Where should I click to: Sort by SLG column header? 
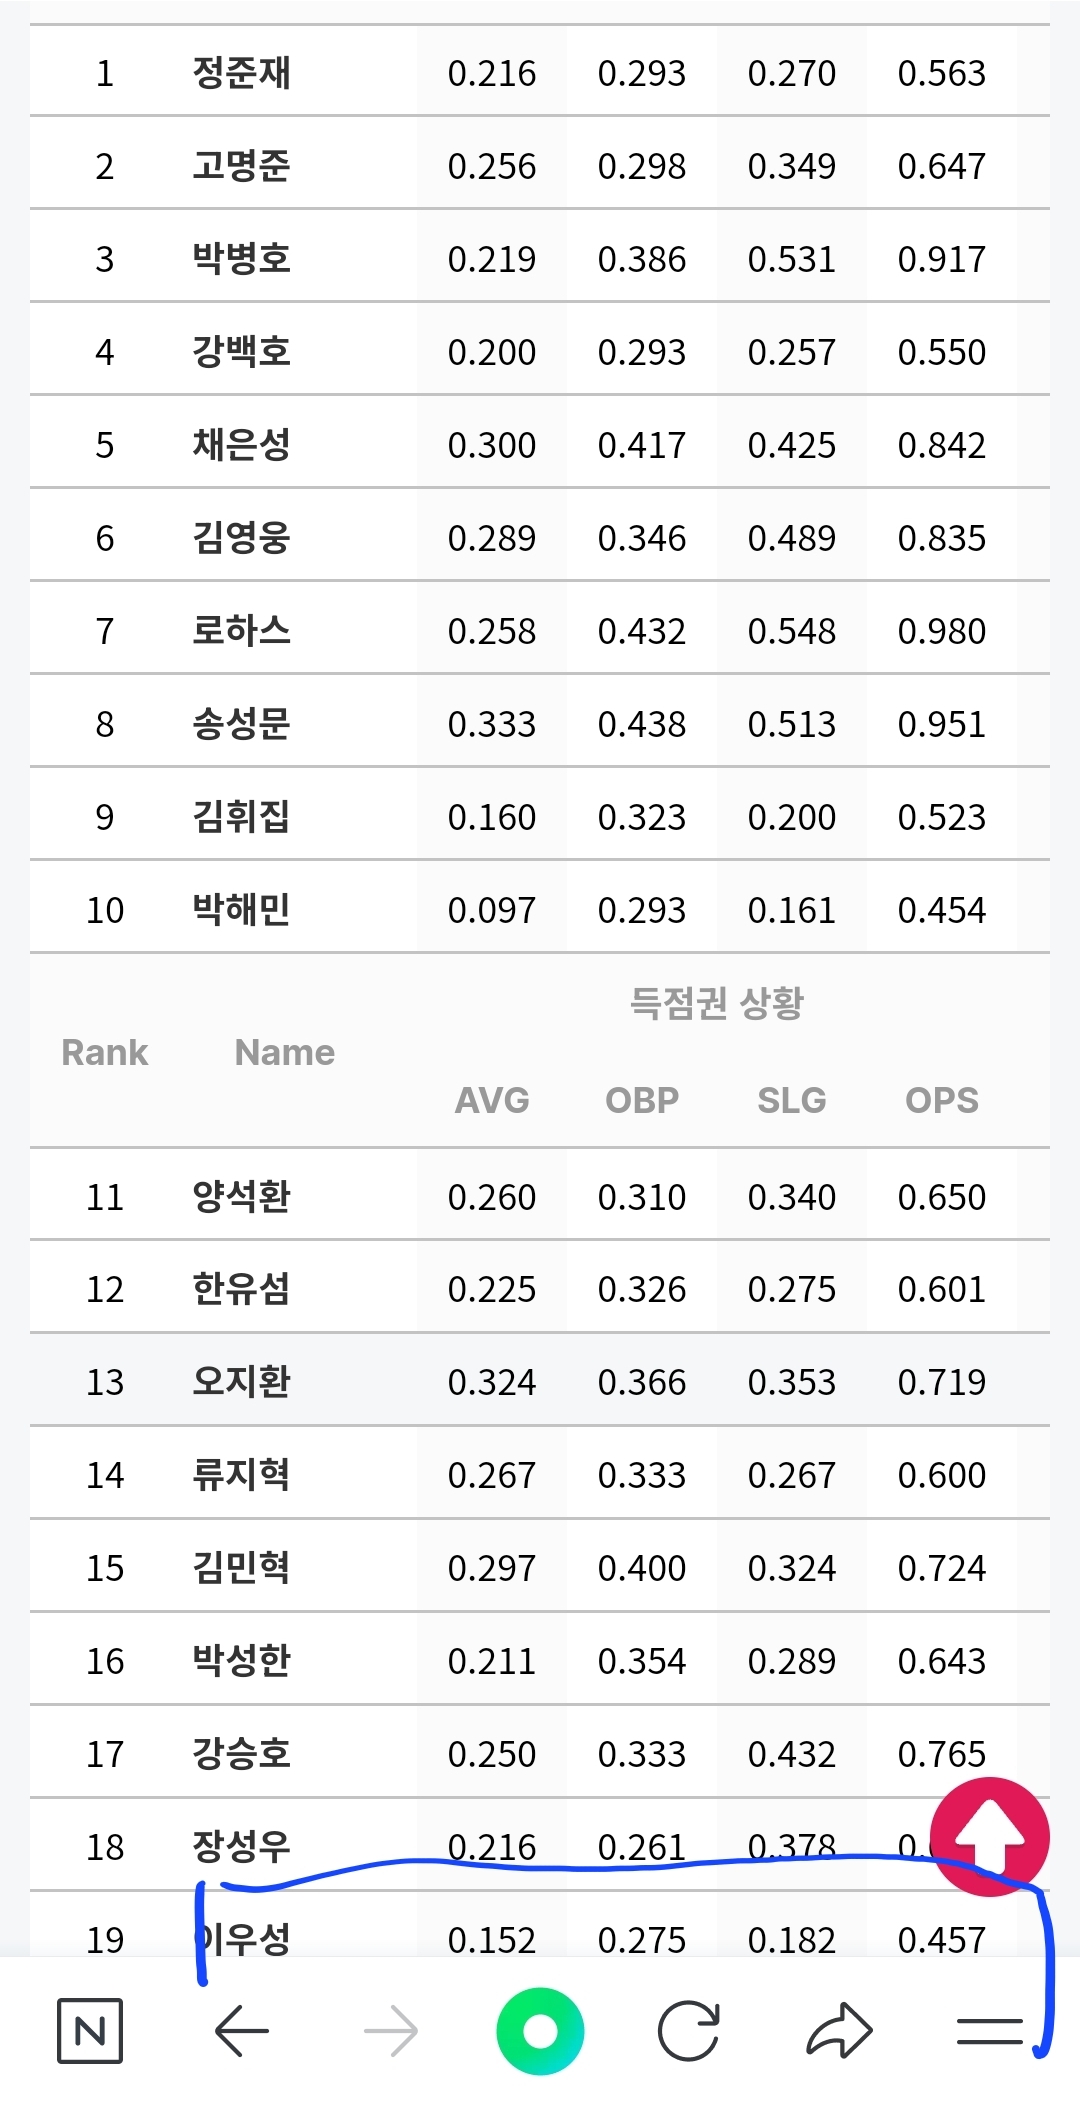coord(792,1100)
